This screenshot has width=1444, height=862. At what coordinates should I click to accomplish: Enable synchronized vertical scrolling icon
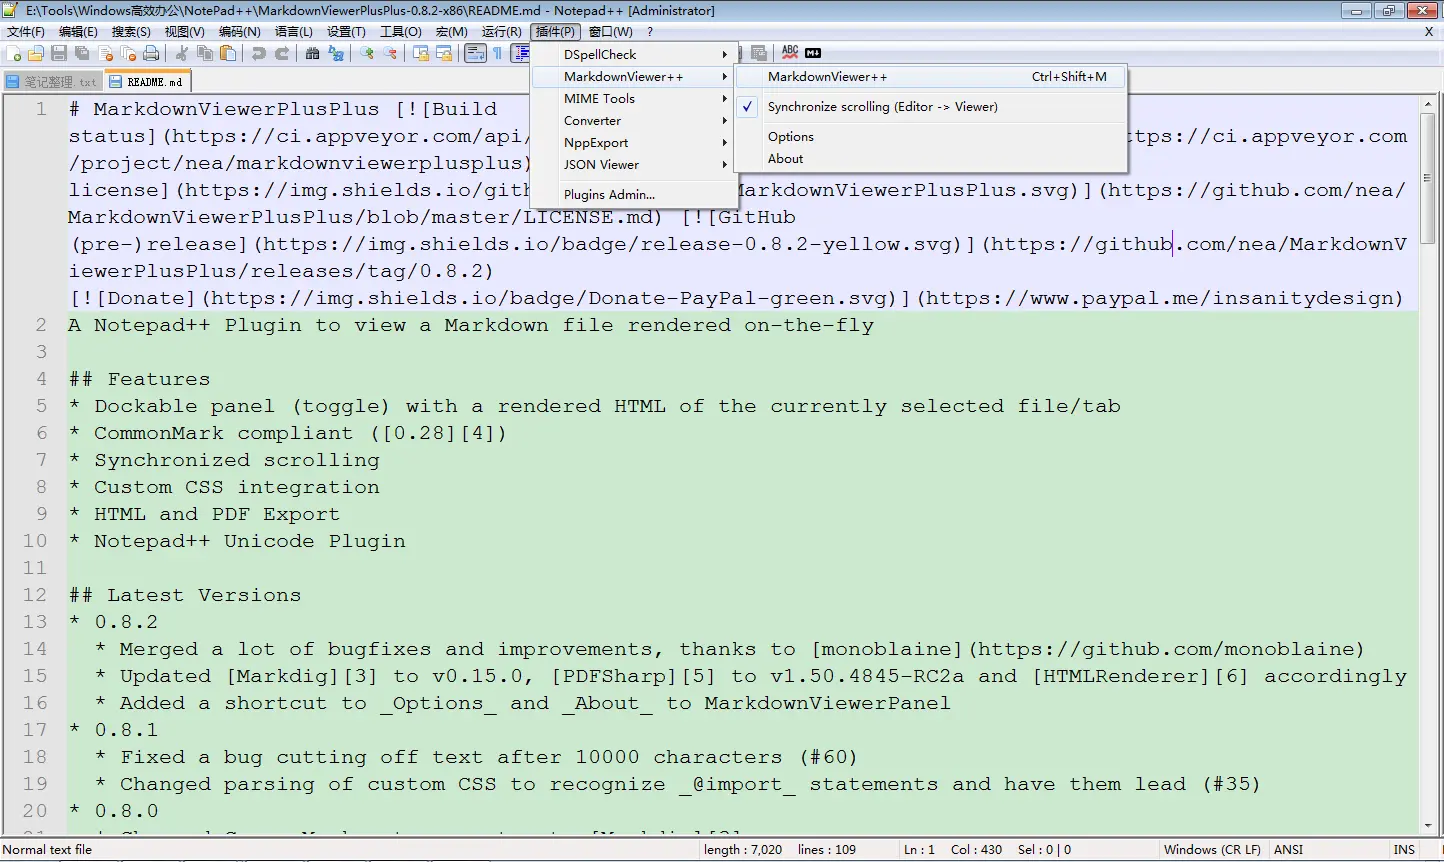(x=421, y=53)
